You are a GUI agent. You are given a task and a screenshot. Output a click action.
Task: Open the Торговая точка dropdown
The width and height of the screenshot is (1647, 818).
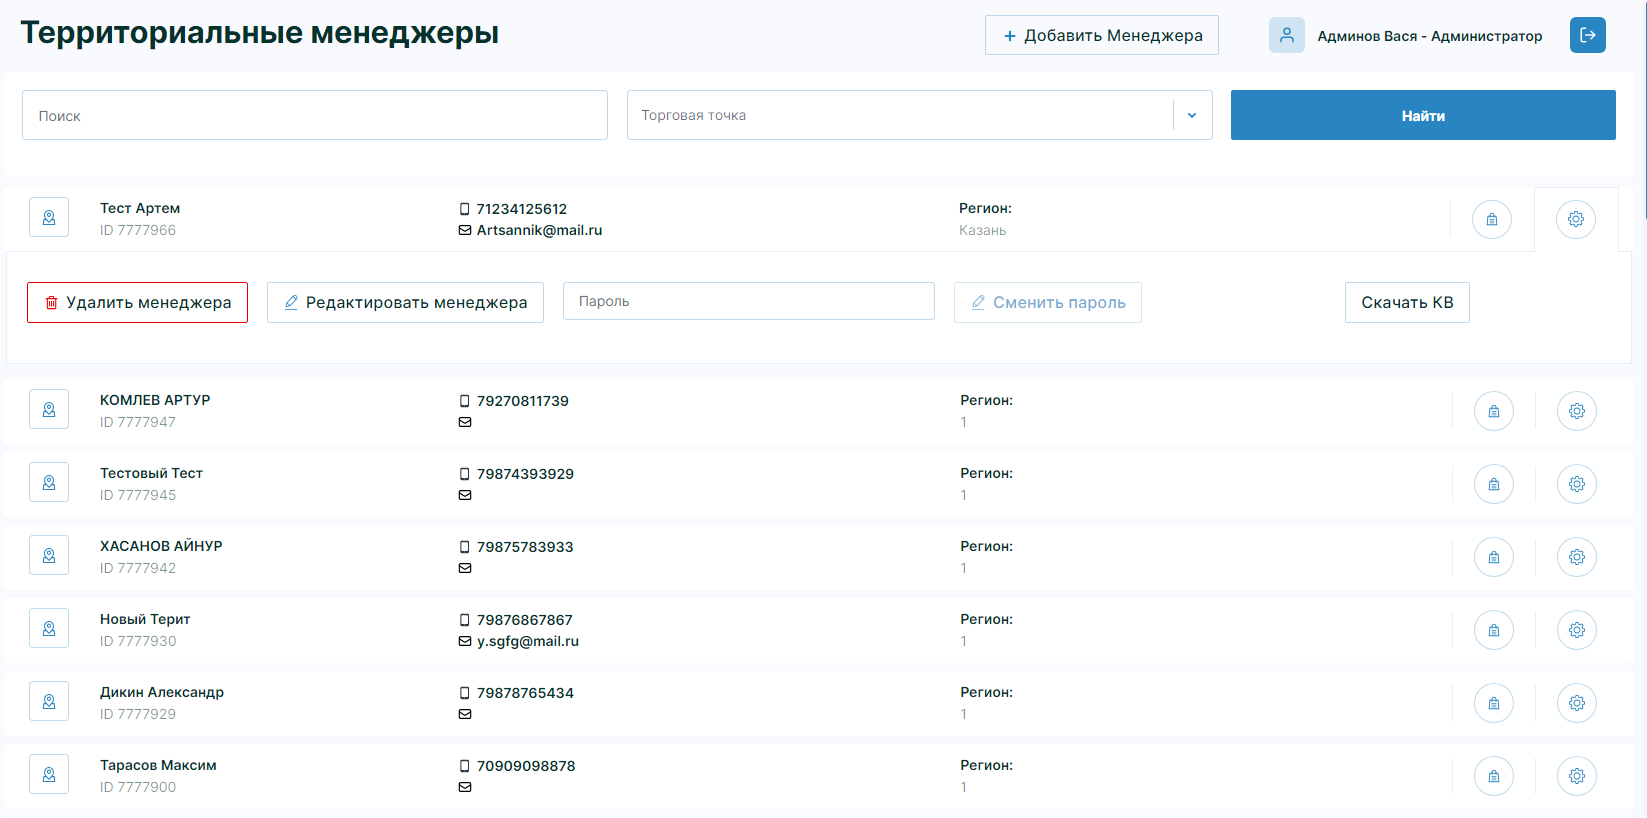pos(1191,115)
